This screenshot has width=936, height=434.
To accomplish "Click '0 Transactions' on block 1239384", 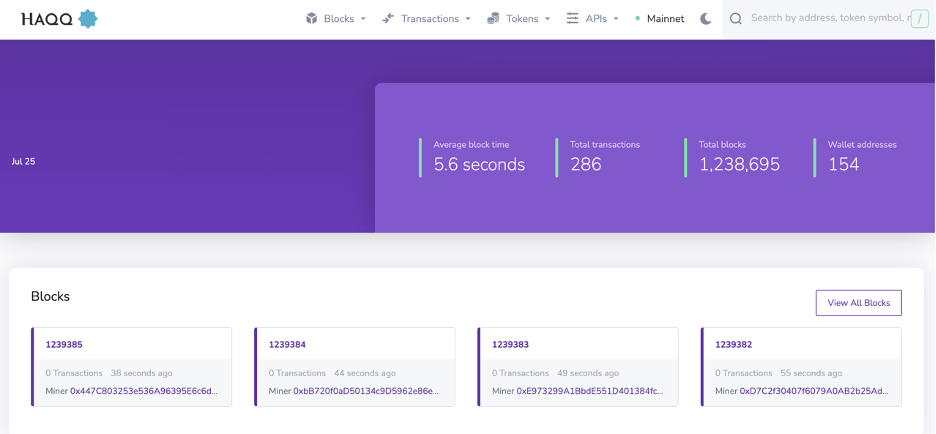I will (297, 373).
